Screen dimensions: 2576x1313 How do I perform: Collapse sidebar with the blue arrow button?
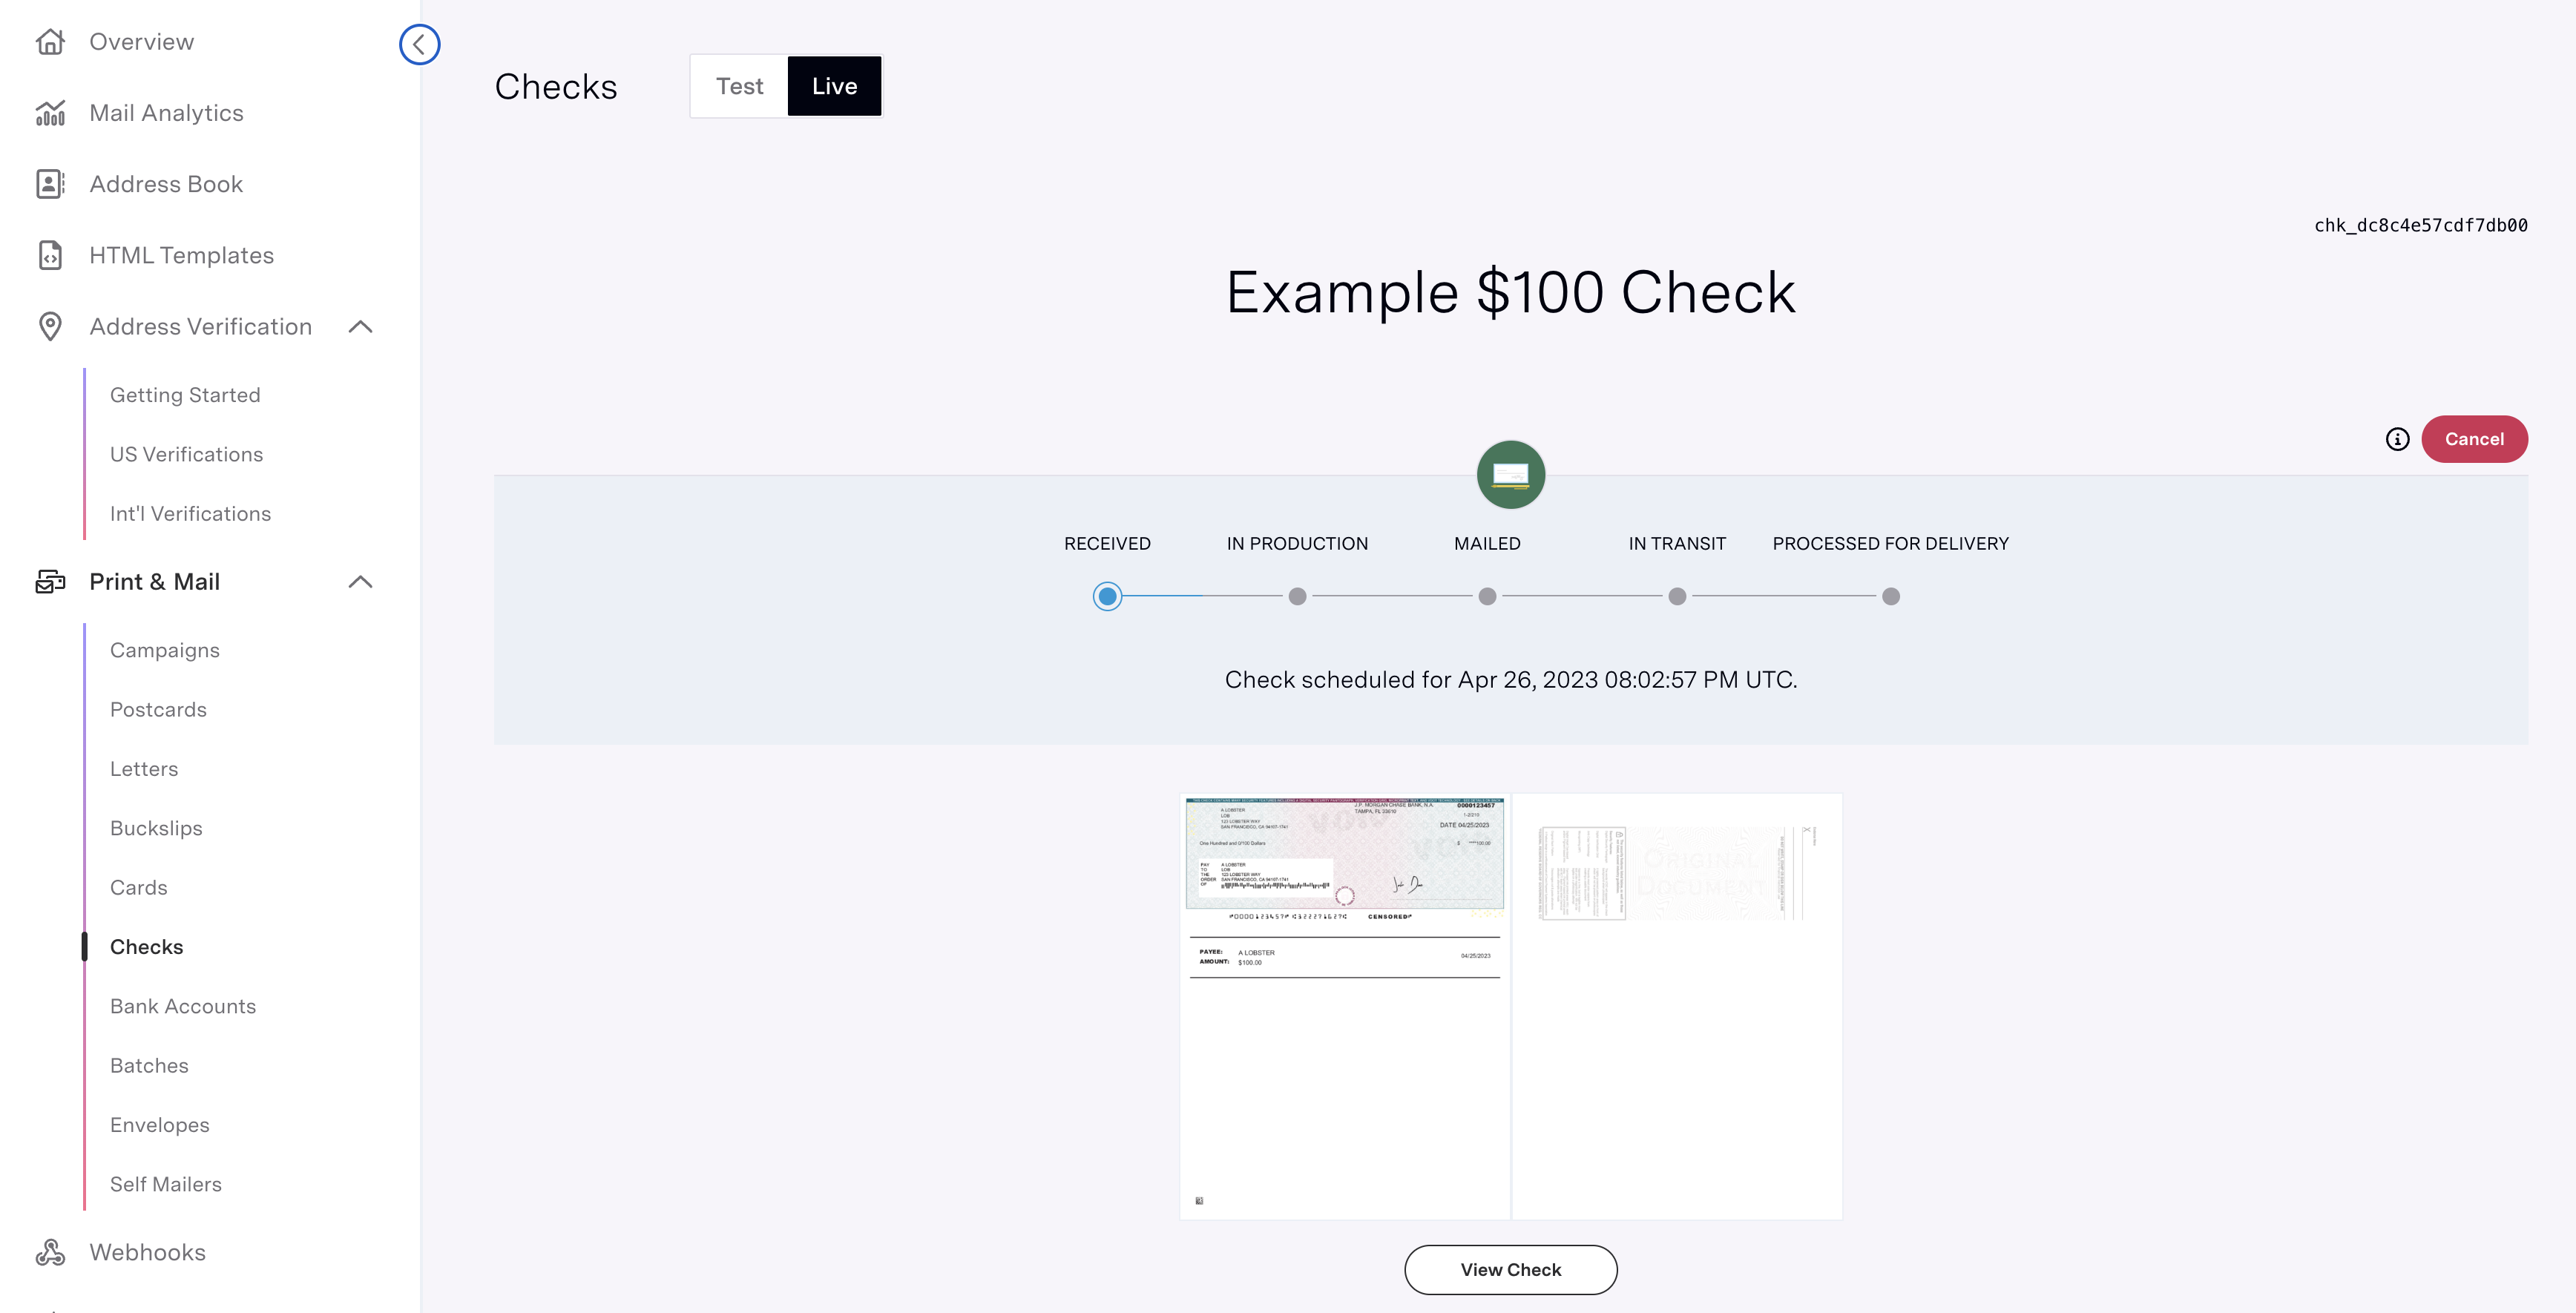(419, 44)
